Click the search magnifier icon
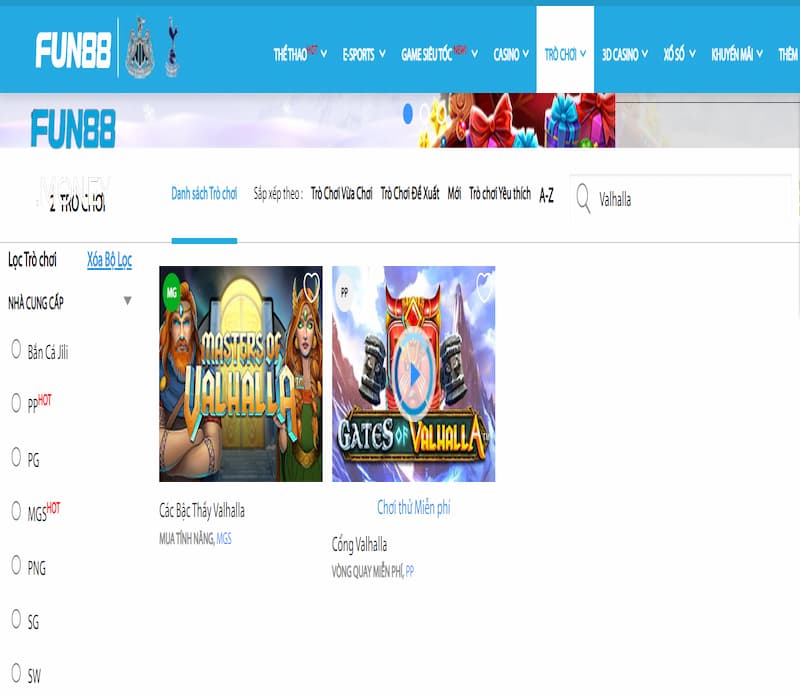The height and width of the screenshot is (697, 800). click(583, 200)
